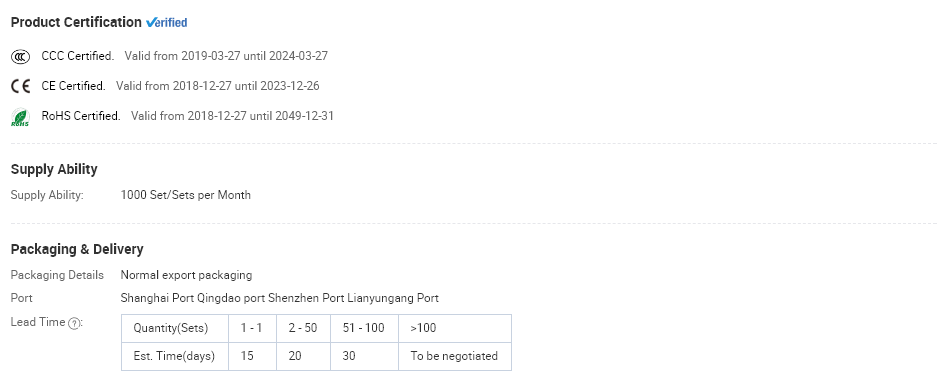950x389 pixels.
Task: Click the 51 - 100 quantity cell
Action: click(364, 328)
